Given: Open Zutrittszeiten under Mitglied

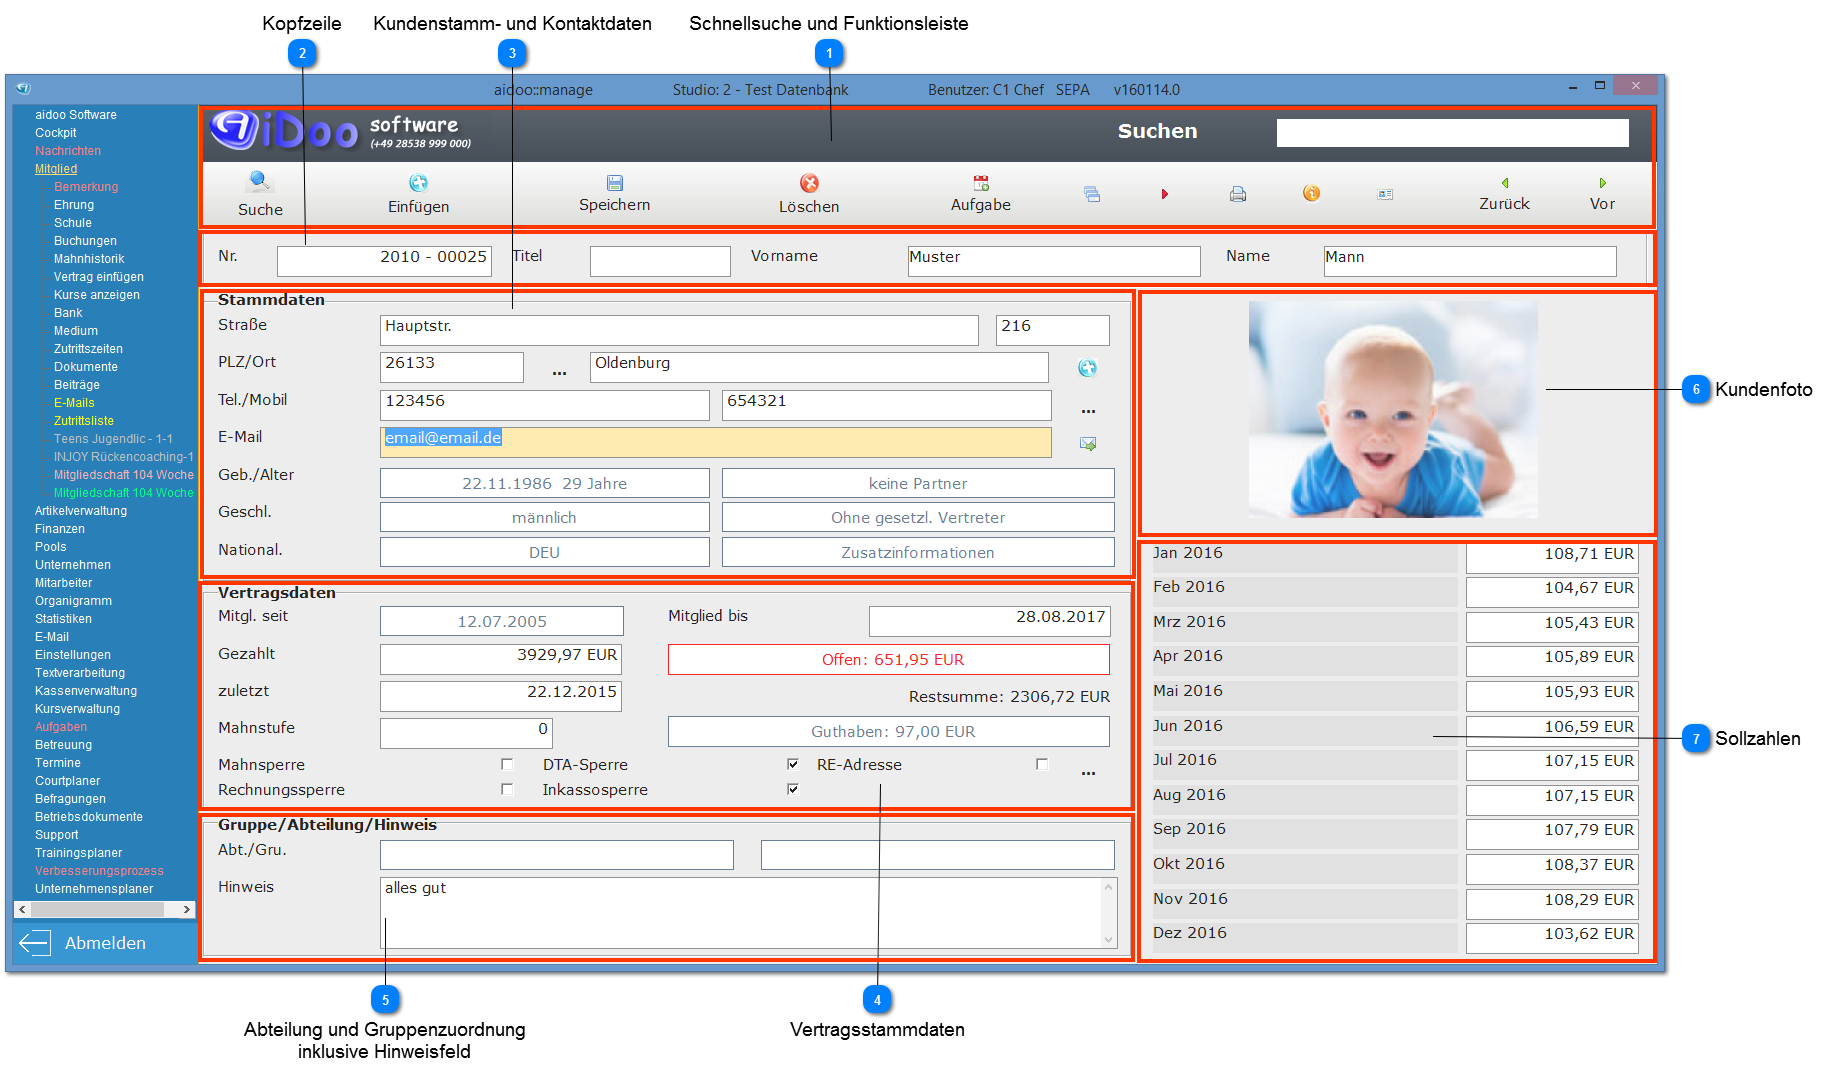Looking at the screenshot, I should pyautogui.click(x=88, y=349).
